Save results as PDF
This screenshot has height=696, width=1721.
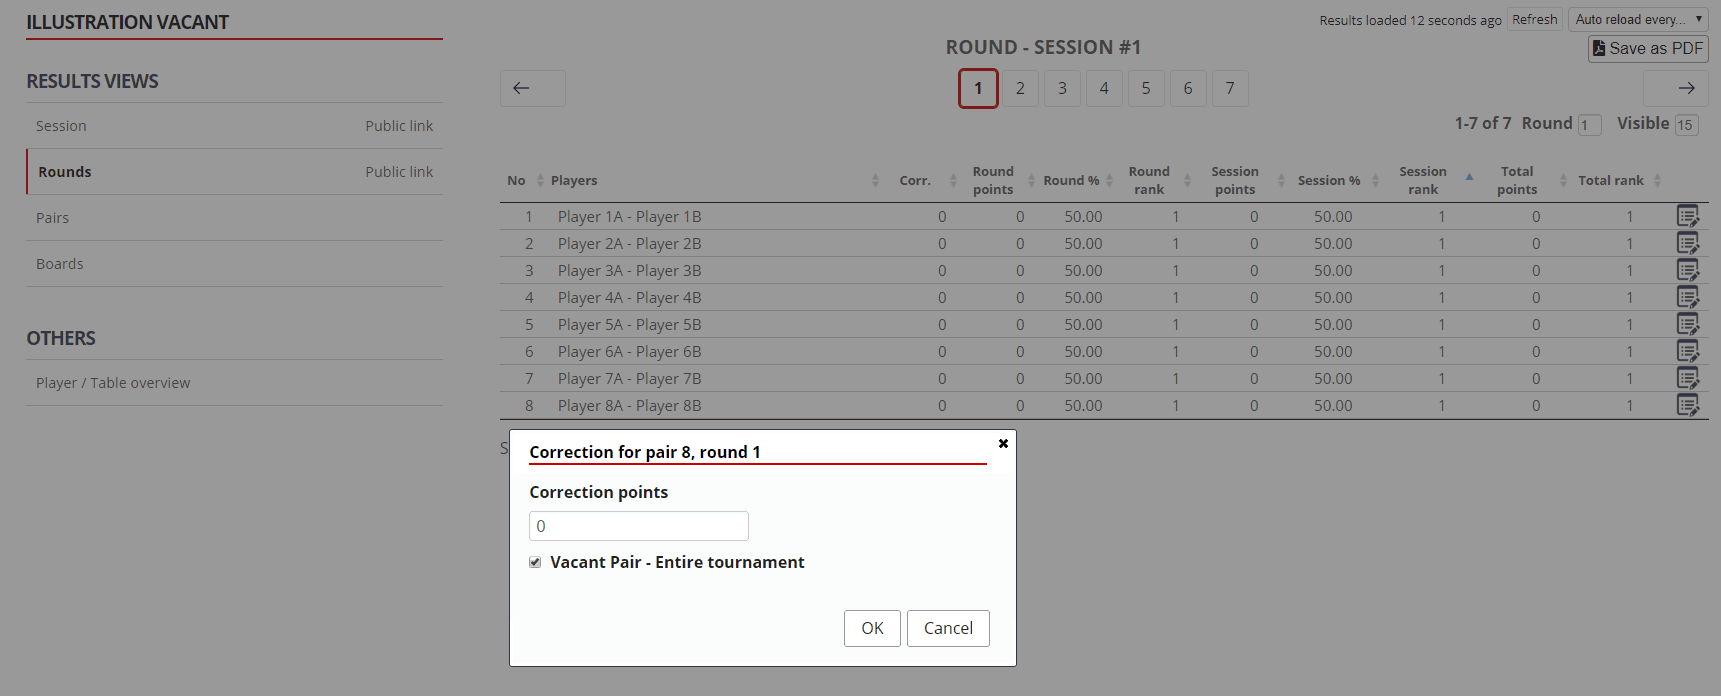tap(1647, 48)
